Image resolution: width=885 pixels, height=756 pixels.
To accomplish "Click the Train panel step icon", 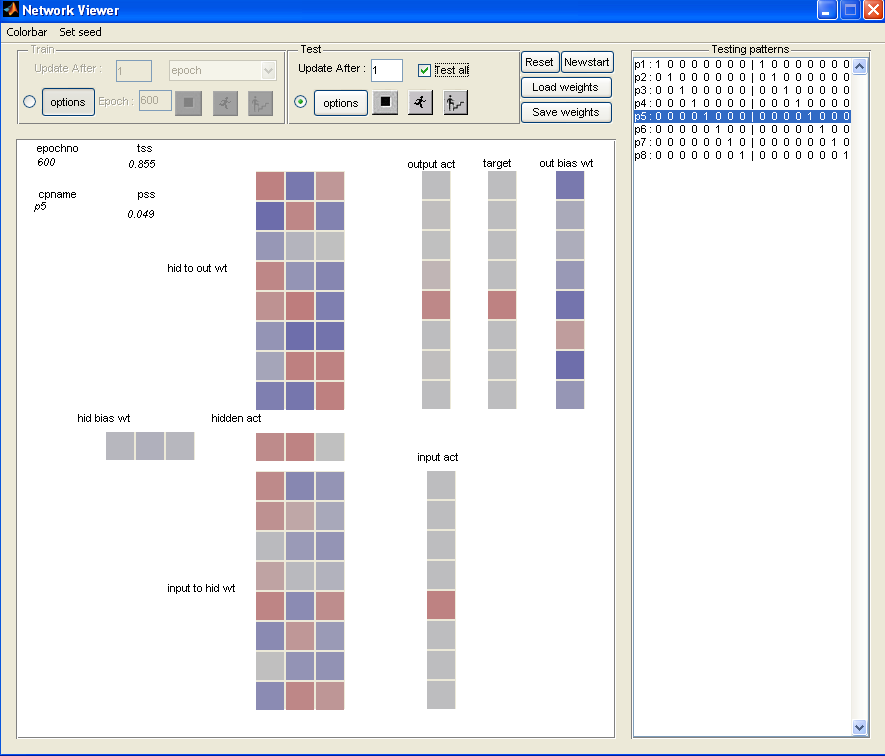I will 260,102.
